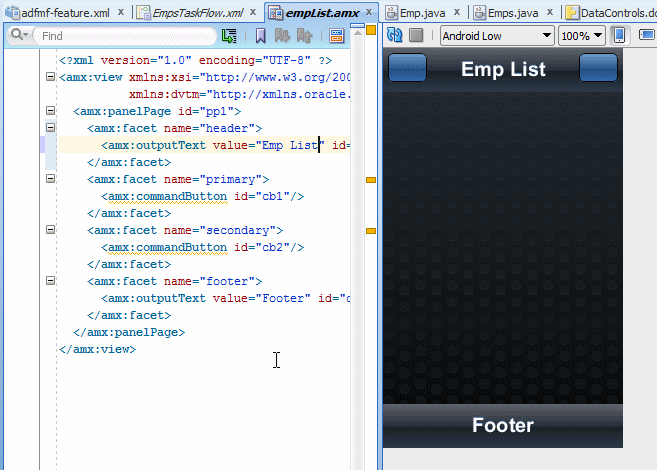Go to previous bookmark

point(305,36)
